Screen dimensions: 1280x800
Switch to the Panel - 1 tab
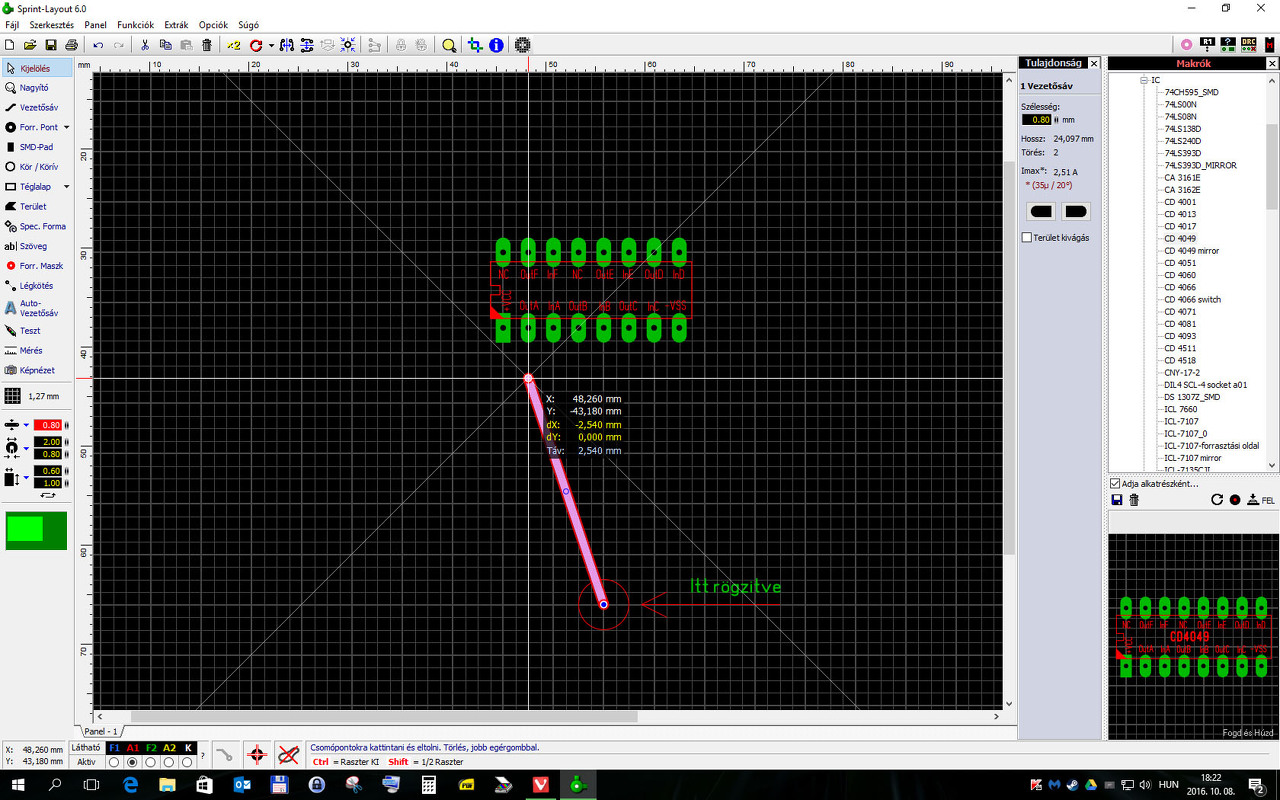click(x=100, y=732)
